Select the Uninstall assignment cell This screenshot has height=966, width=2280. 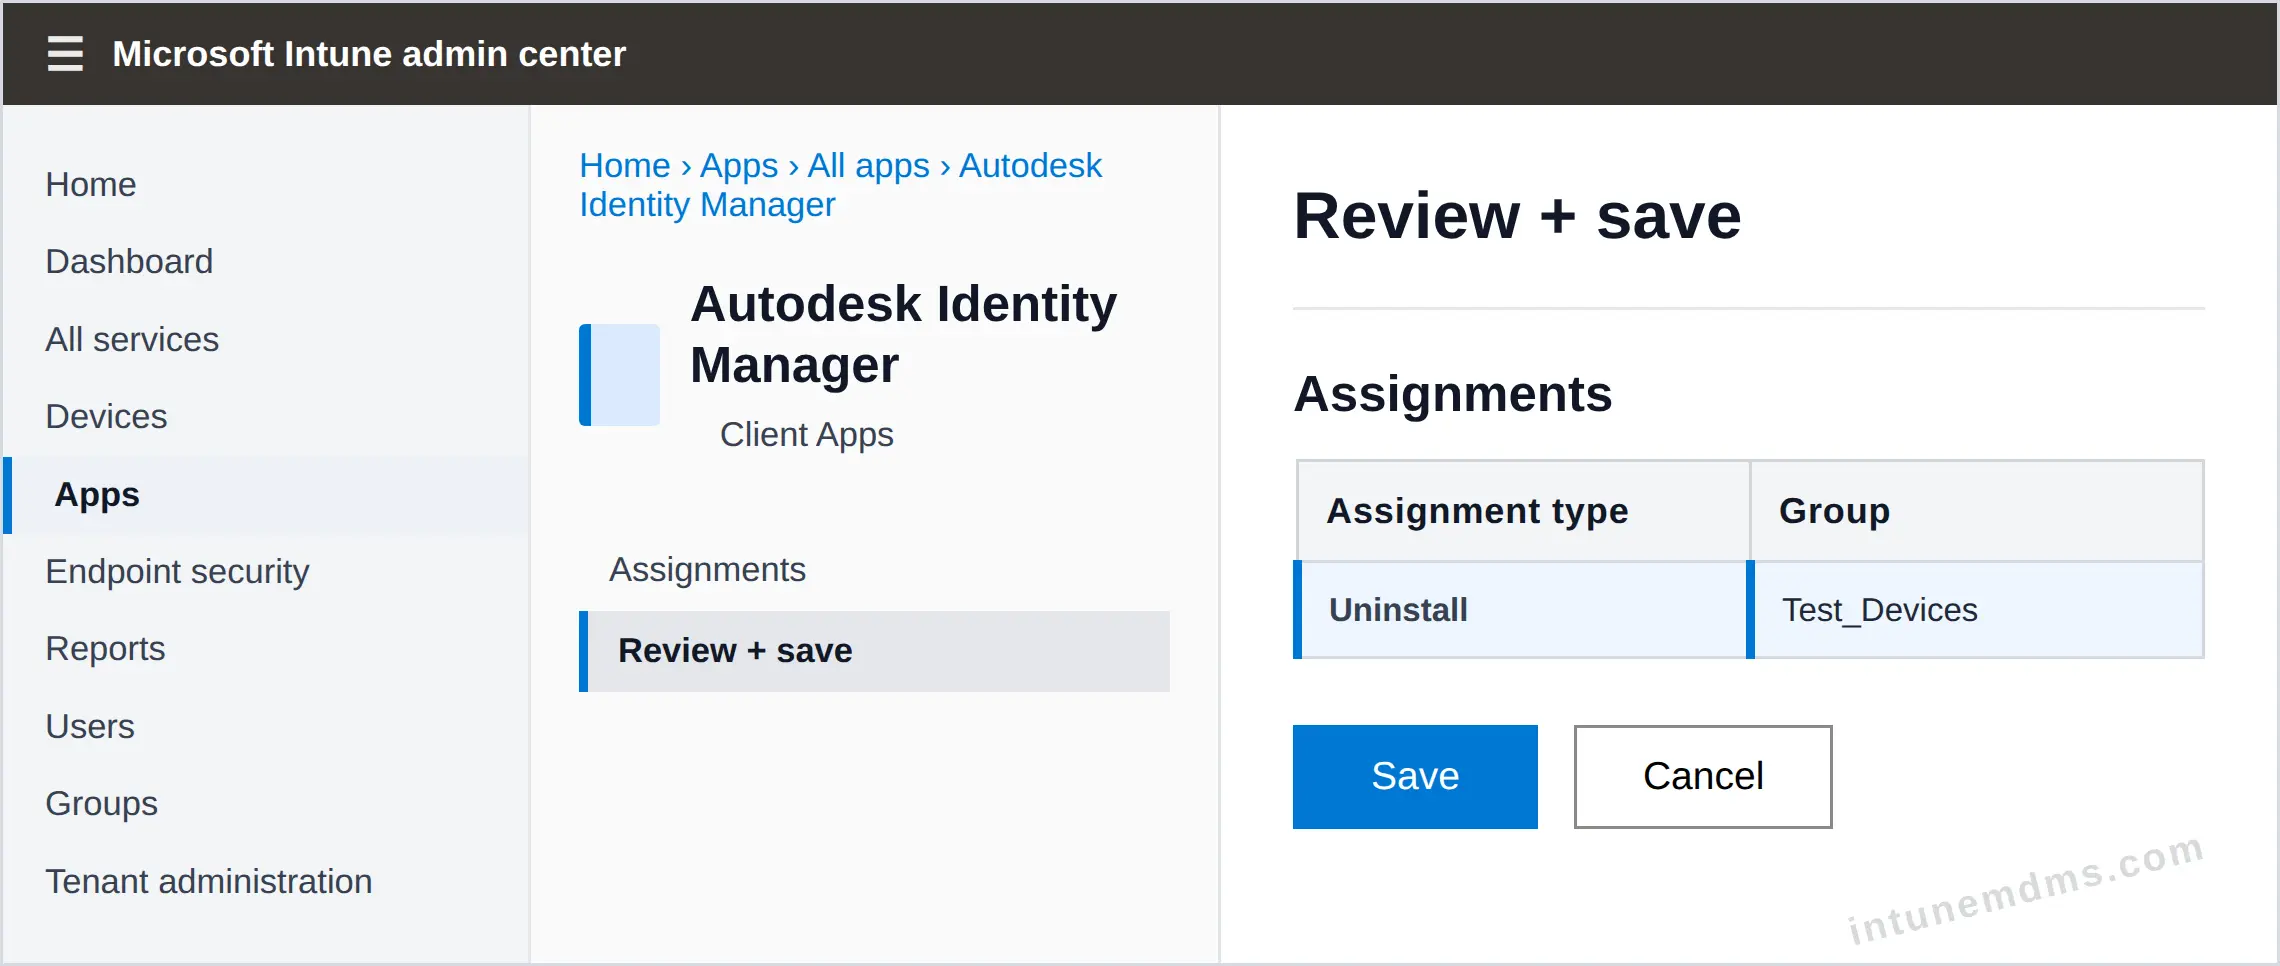point(1521,610)
